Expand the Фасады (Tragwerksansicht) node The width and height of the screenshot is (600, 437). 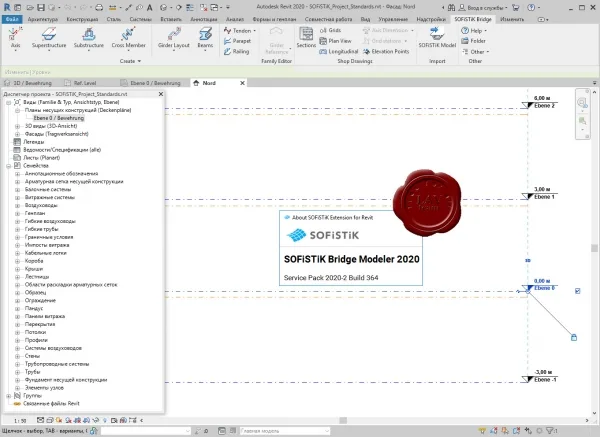point(17,134)
